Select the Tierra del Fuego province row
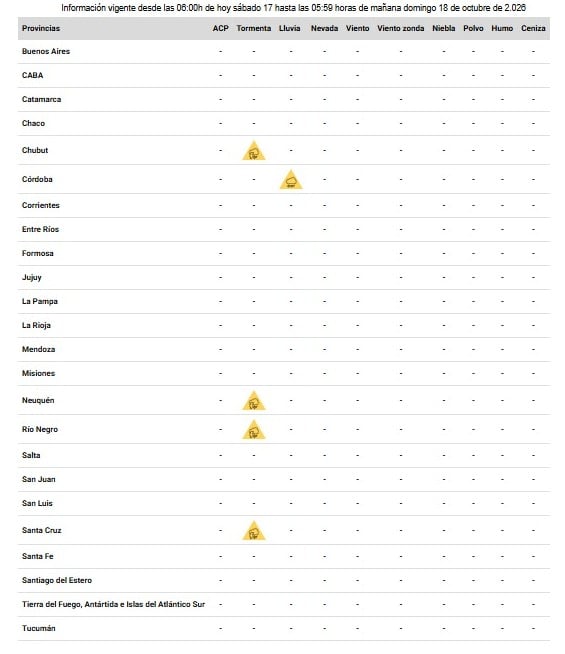This screenshot has height=654, width=565. 284,604
